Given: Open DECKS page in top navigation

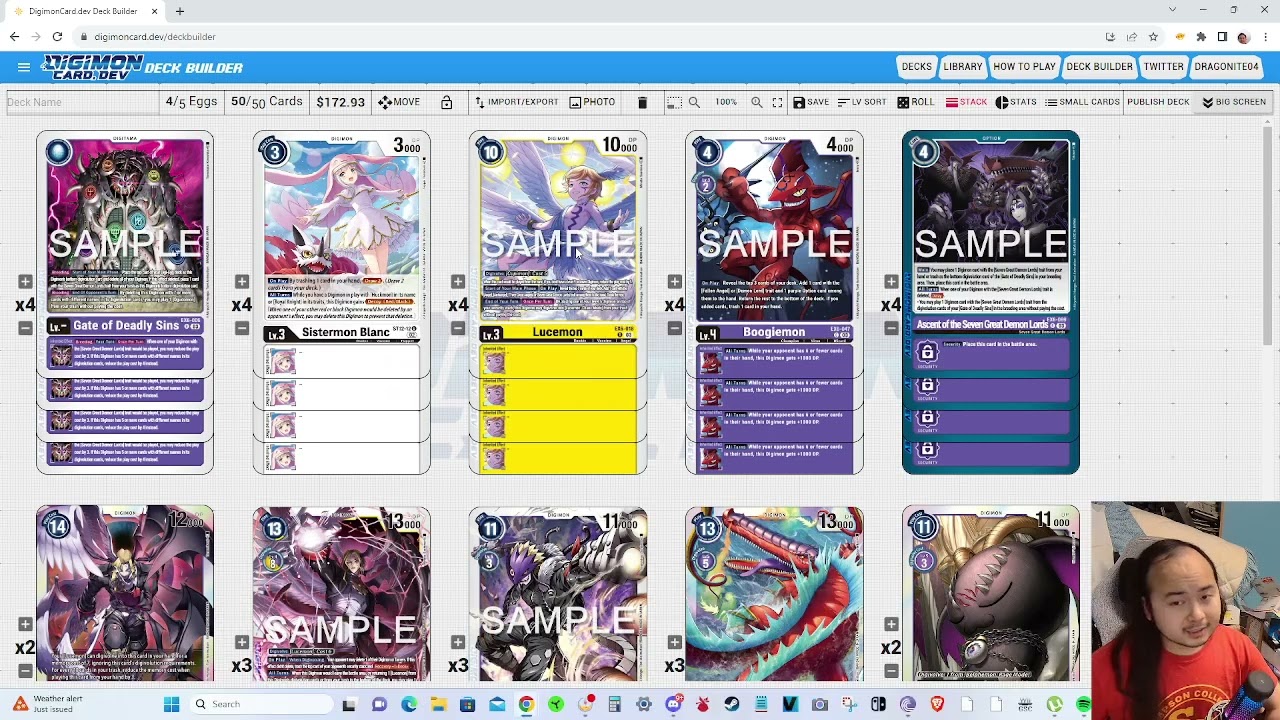Looking at the screenshot, I should 916,67.
